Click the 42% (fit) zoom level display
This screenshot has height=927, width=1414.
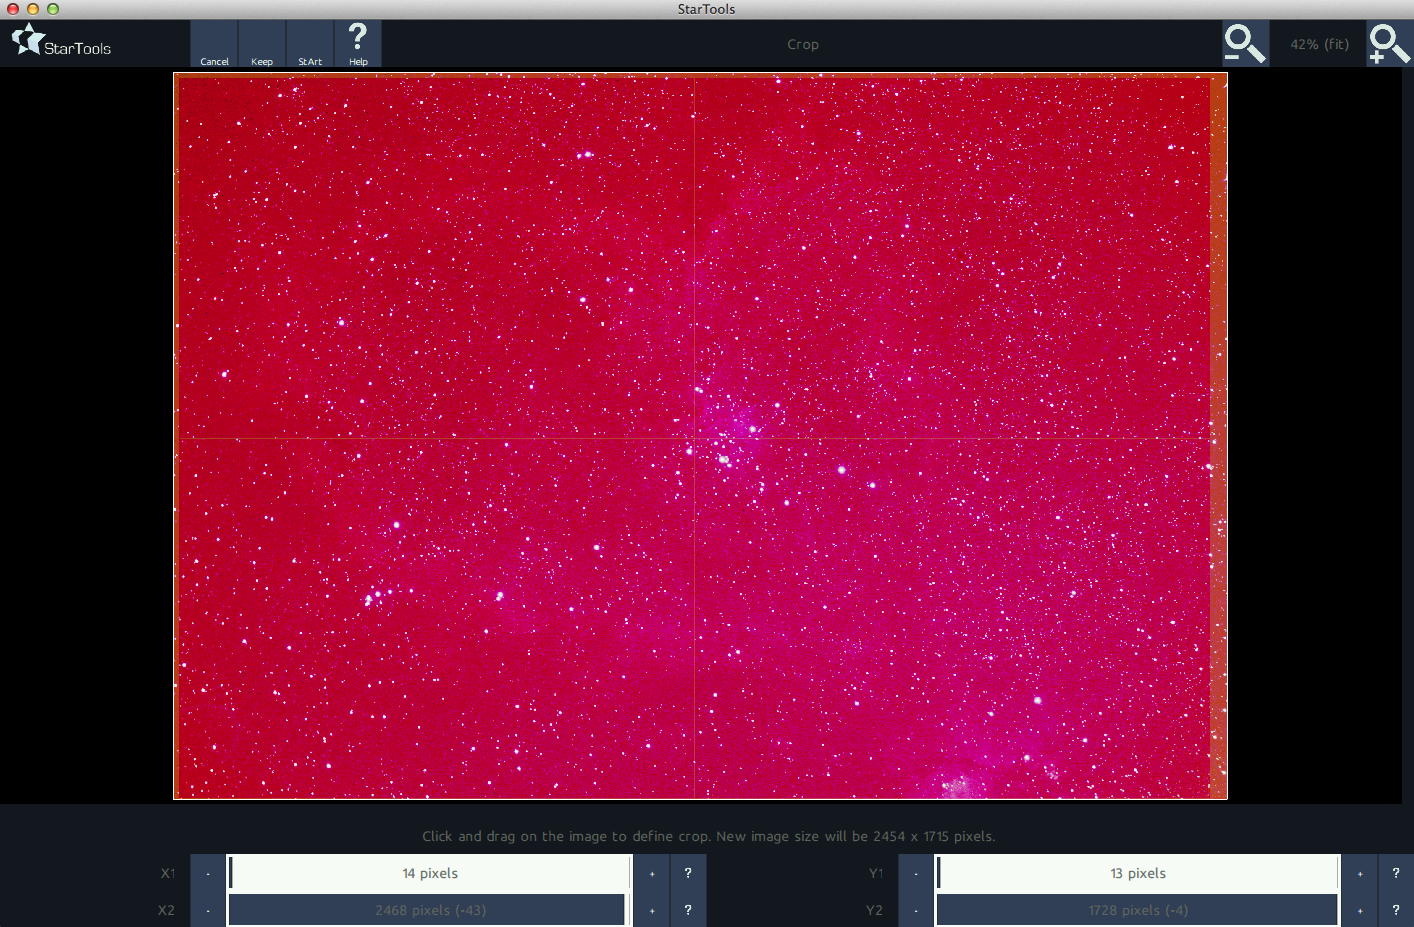1319,43
